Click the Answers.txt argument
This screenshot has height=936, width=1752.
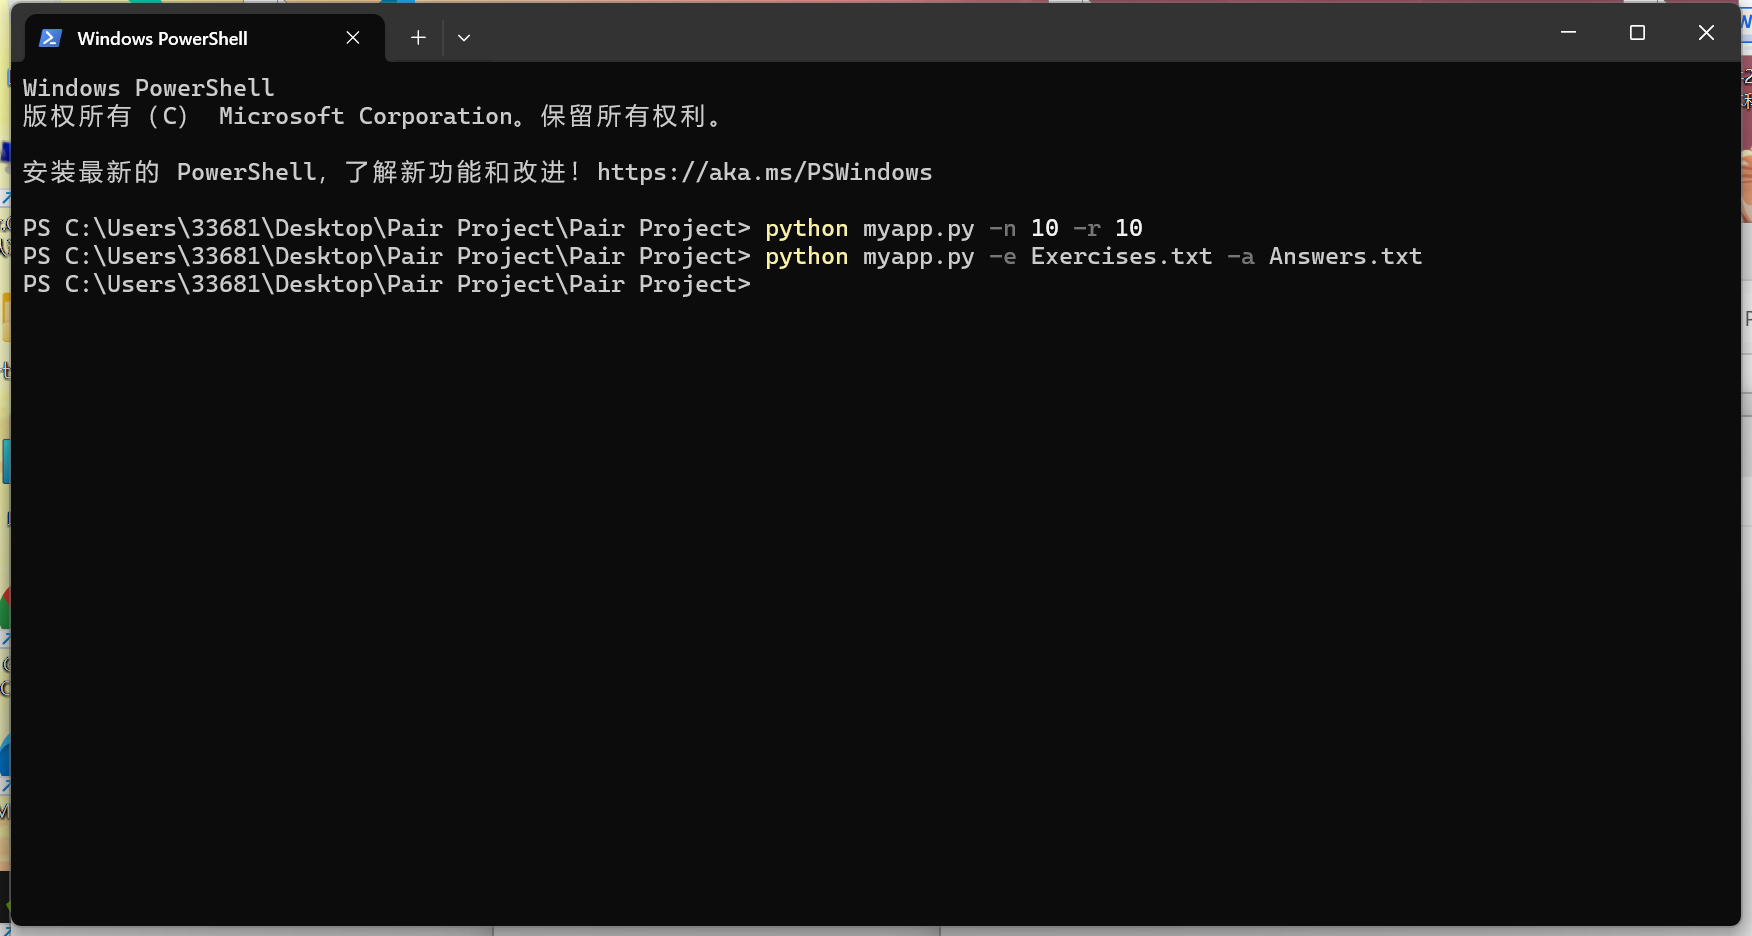[1345, 257]
